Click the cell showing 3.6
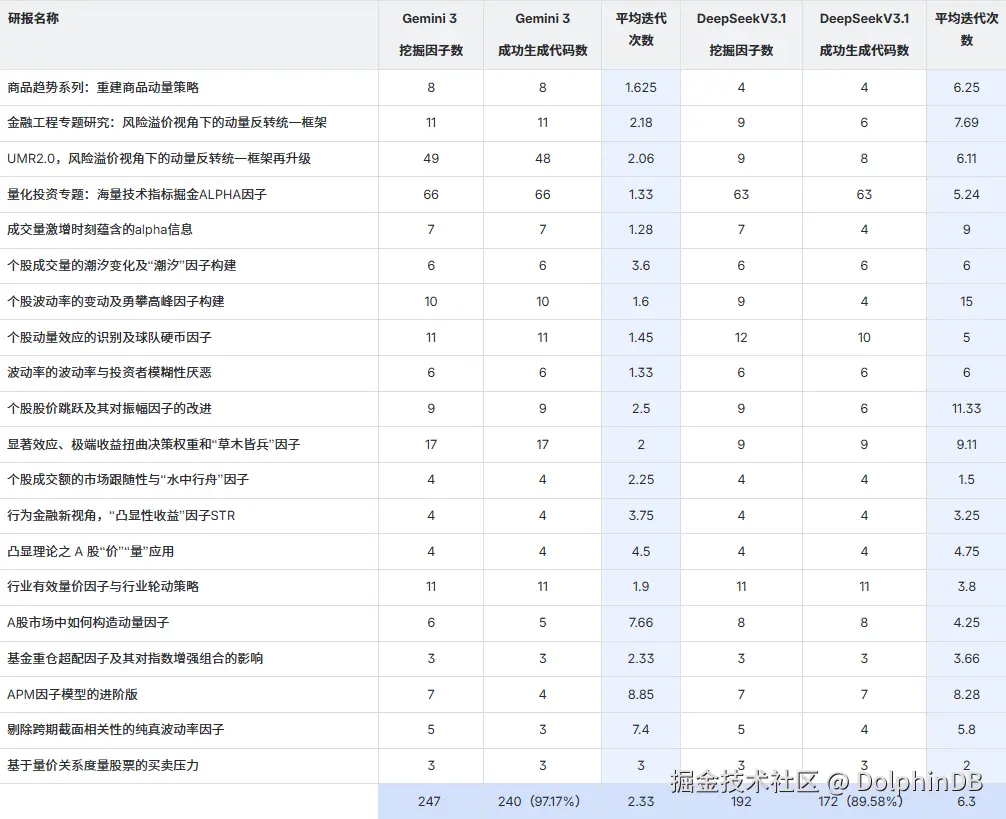Screen dimensions: 1006x819 tap(641, 266)
